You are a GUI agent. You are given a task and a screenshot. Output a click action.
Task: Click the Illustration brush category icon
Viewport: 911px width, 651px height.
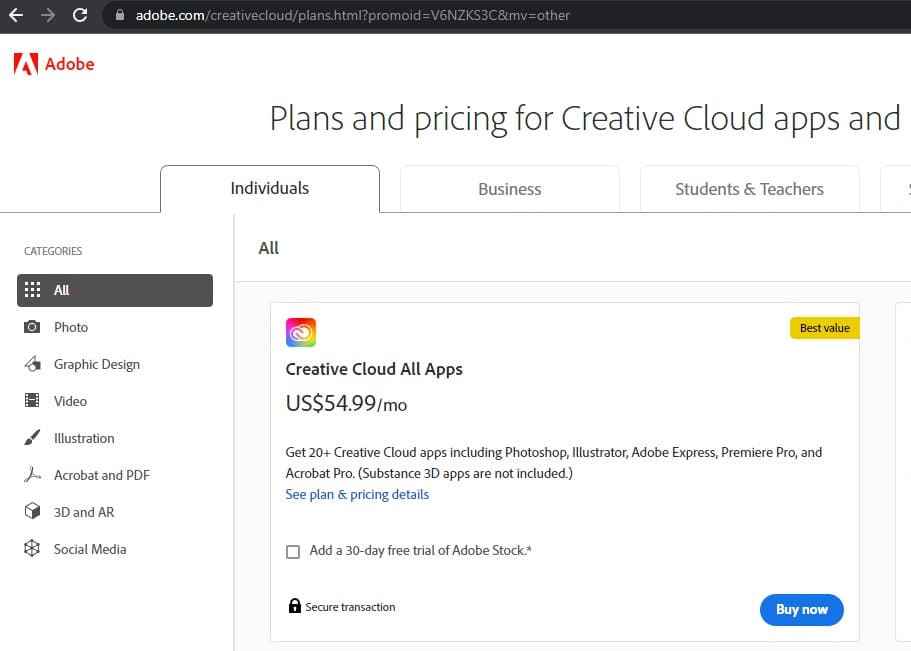32,438
